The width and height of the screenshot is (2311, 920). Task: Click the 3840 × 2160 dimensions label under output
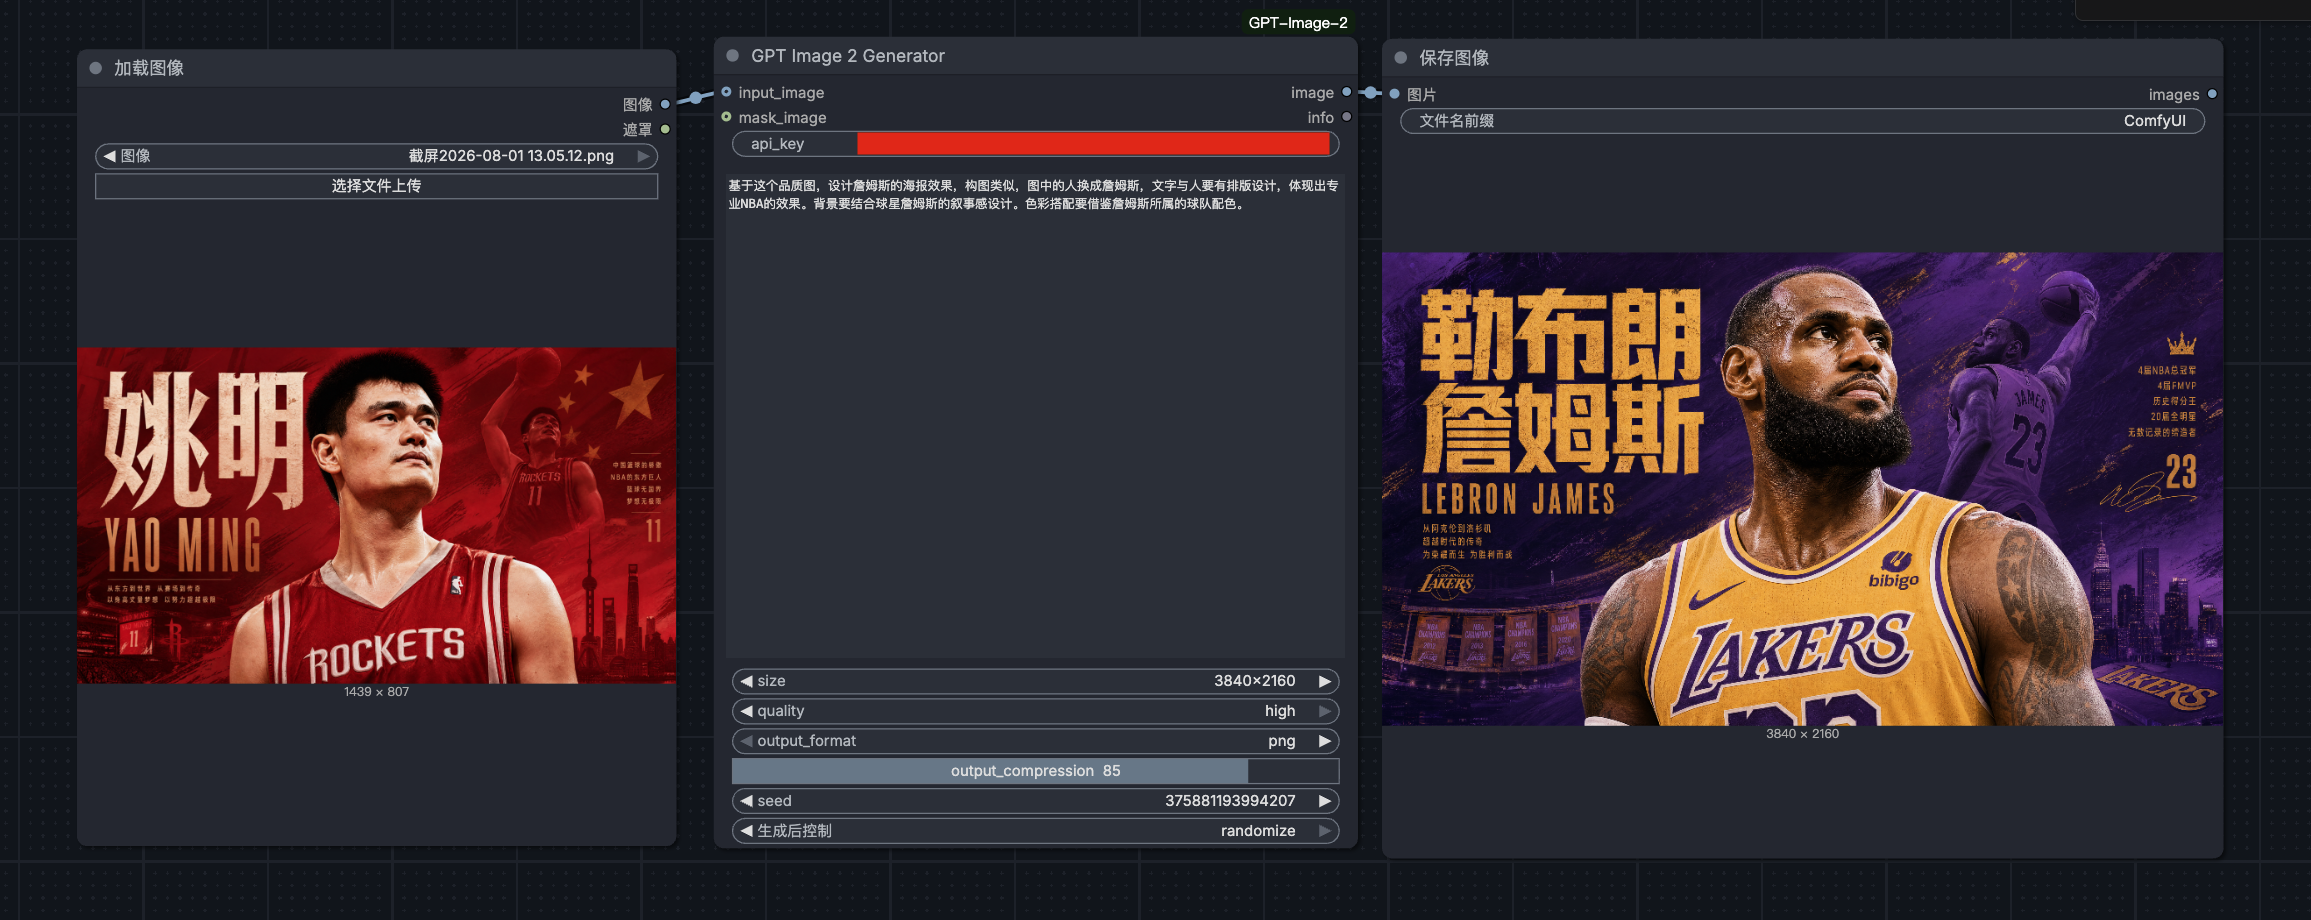point(1802,734)
